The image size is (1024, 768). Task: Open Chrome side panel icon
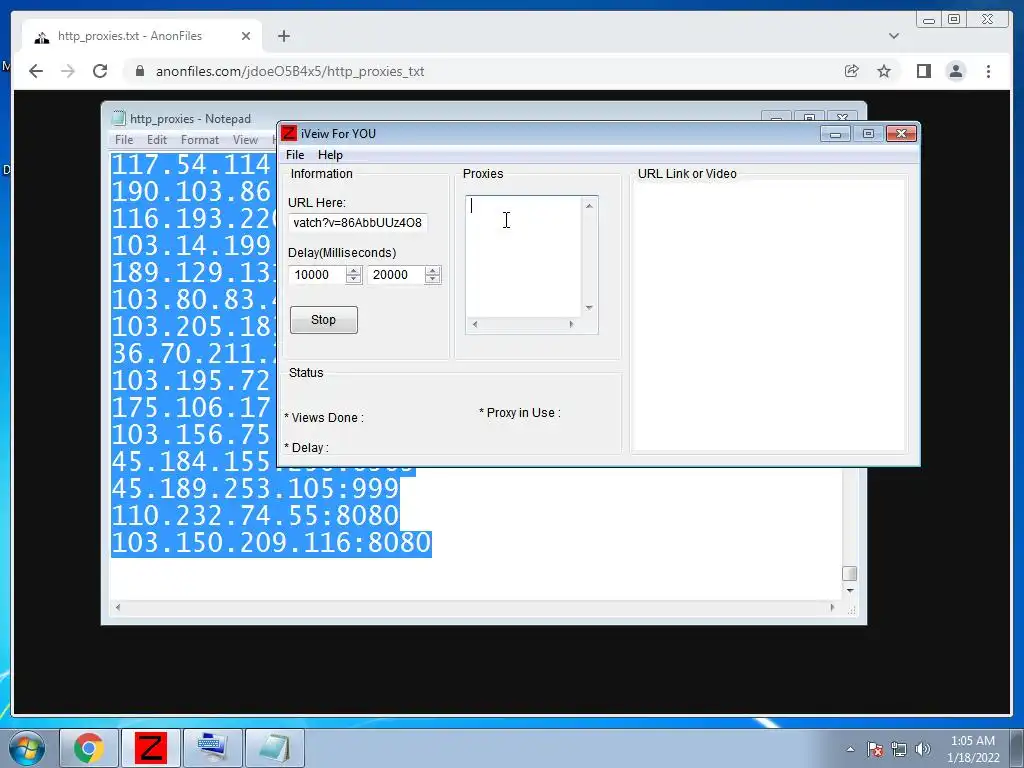[x=923, y=71]
